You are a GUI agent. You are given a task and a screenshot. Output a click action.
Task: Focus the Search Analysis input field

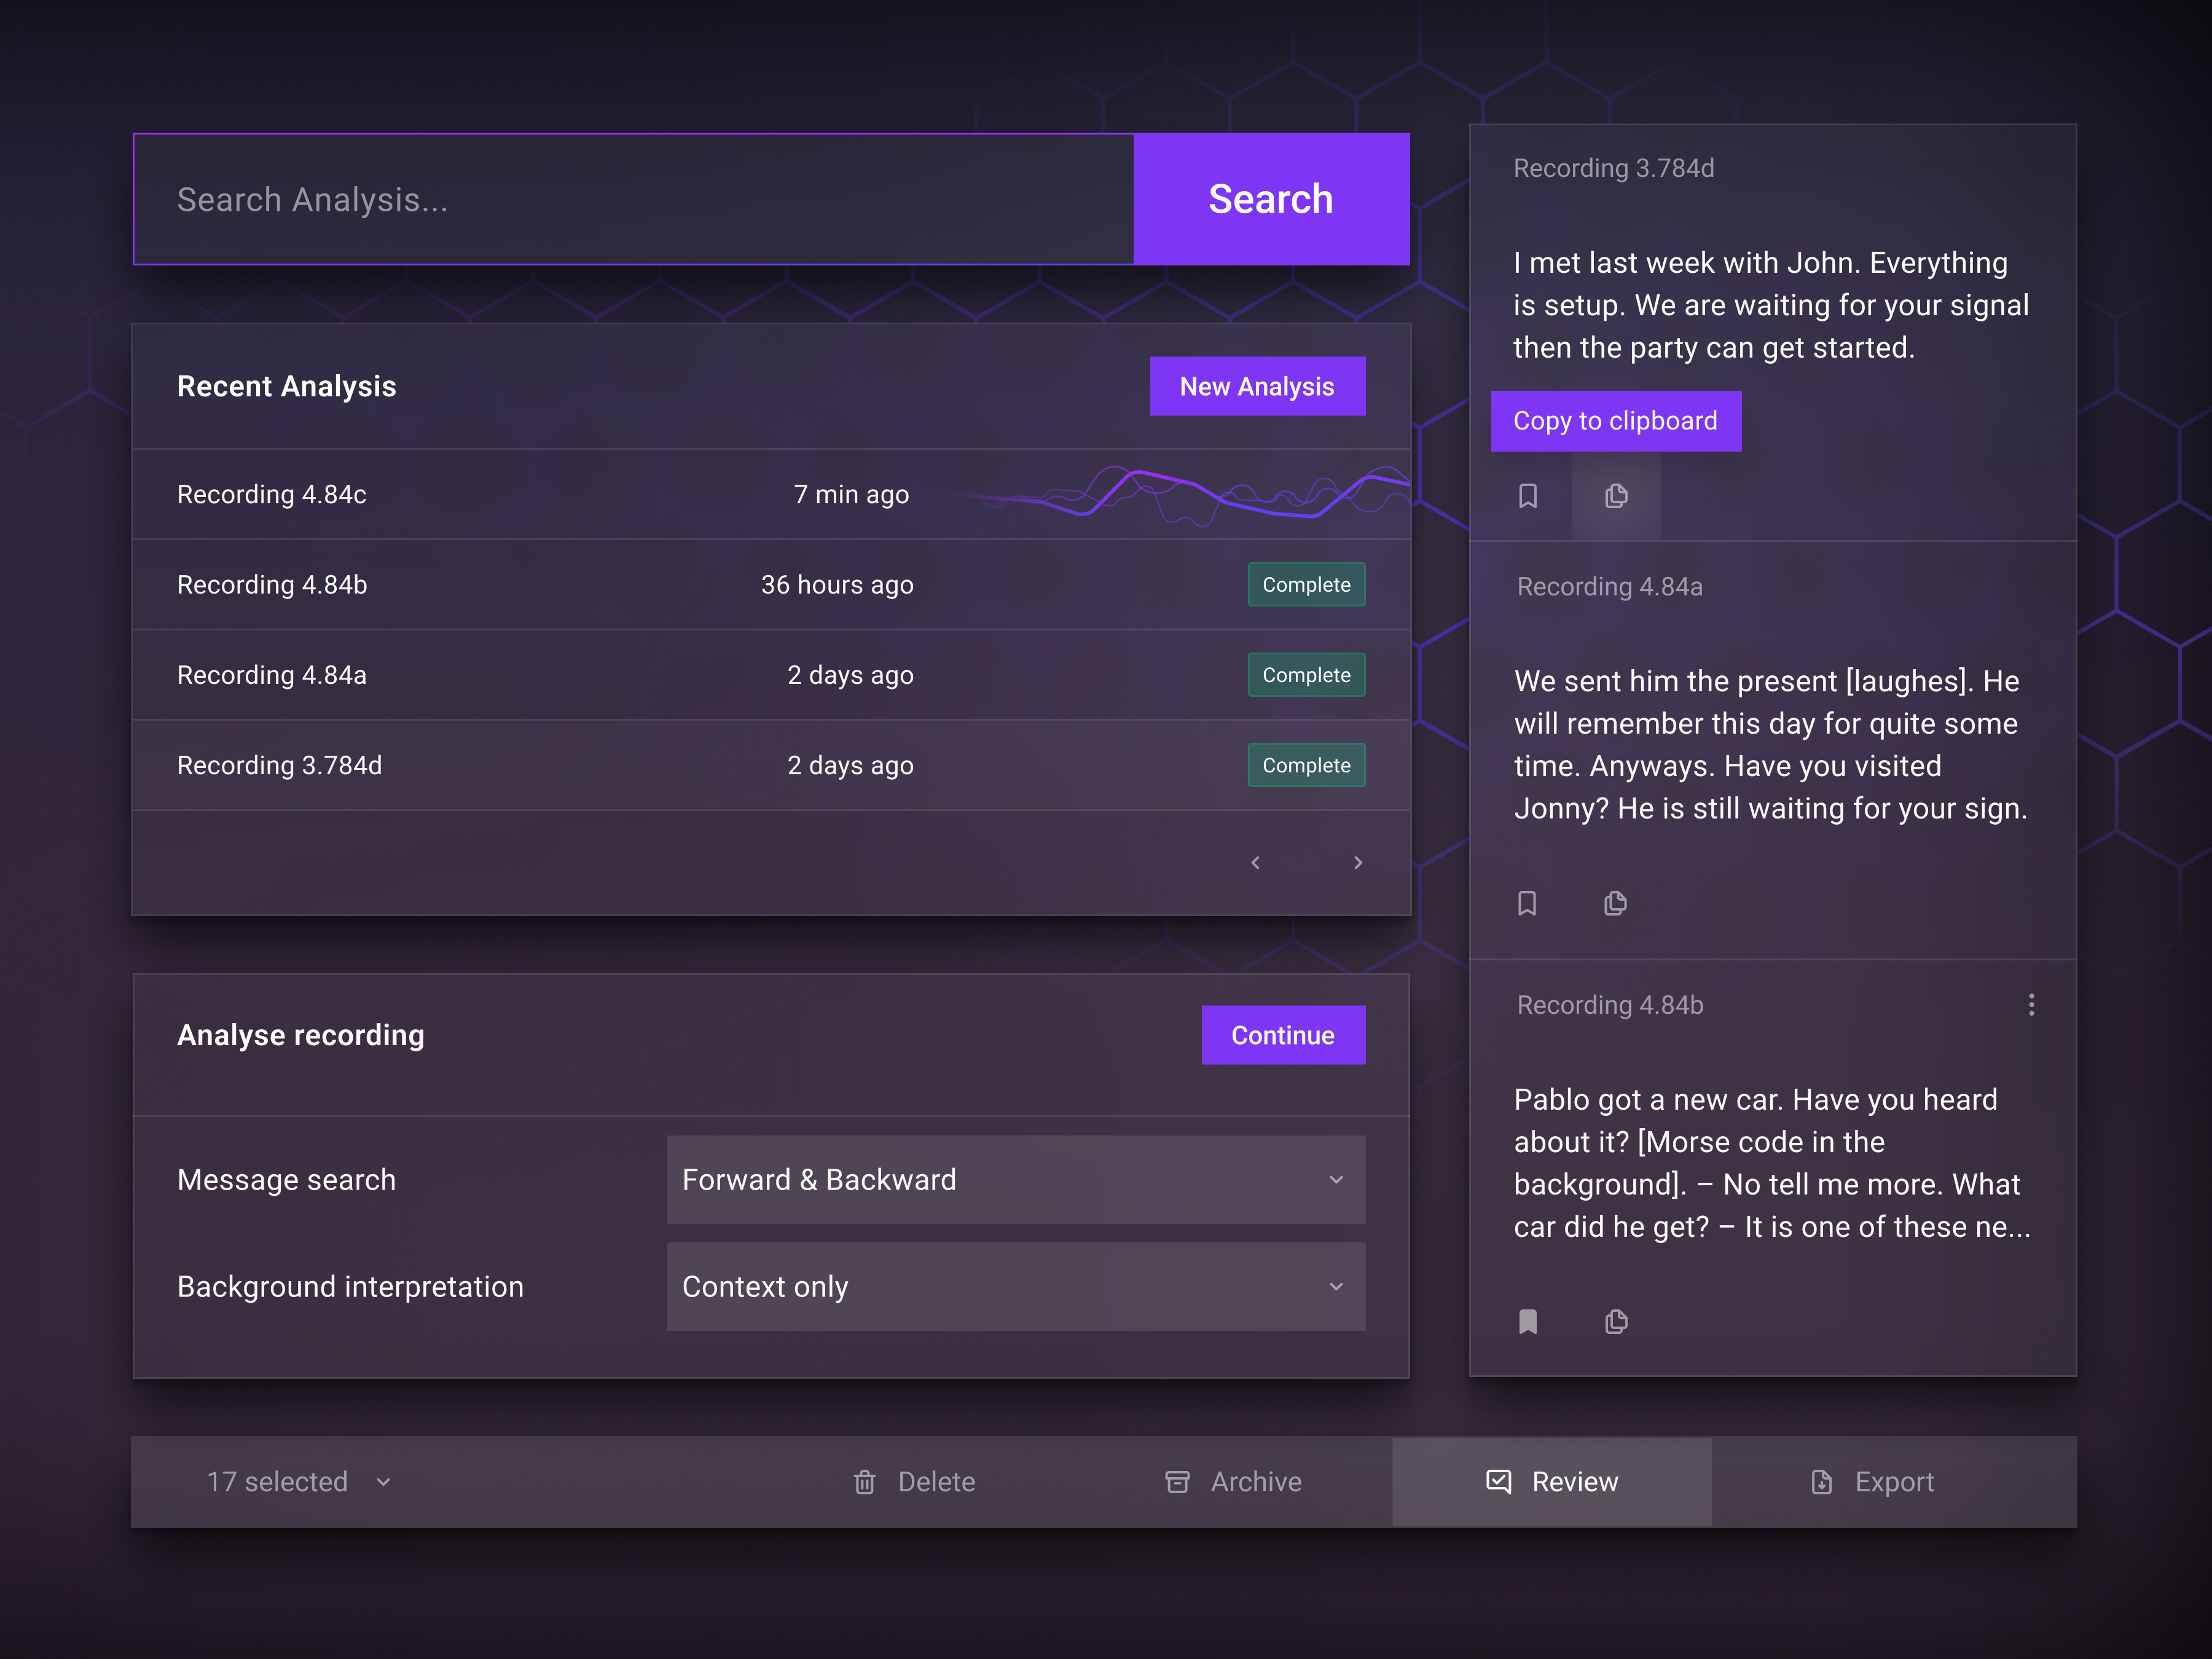[634, 200]
